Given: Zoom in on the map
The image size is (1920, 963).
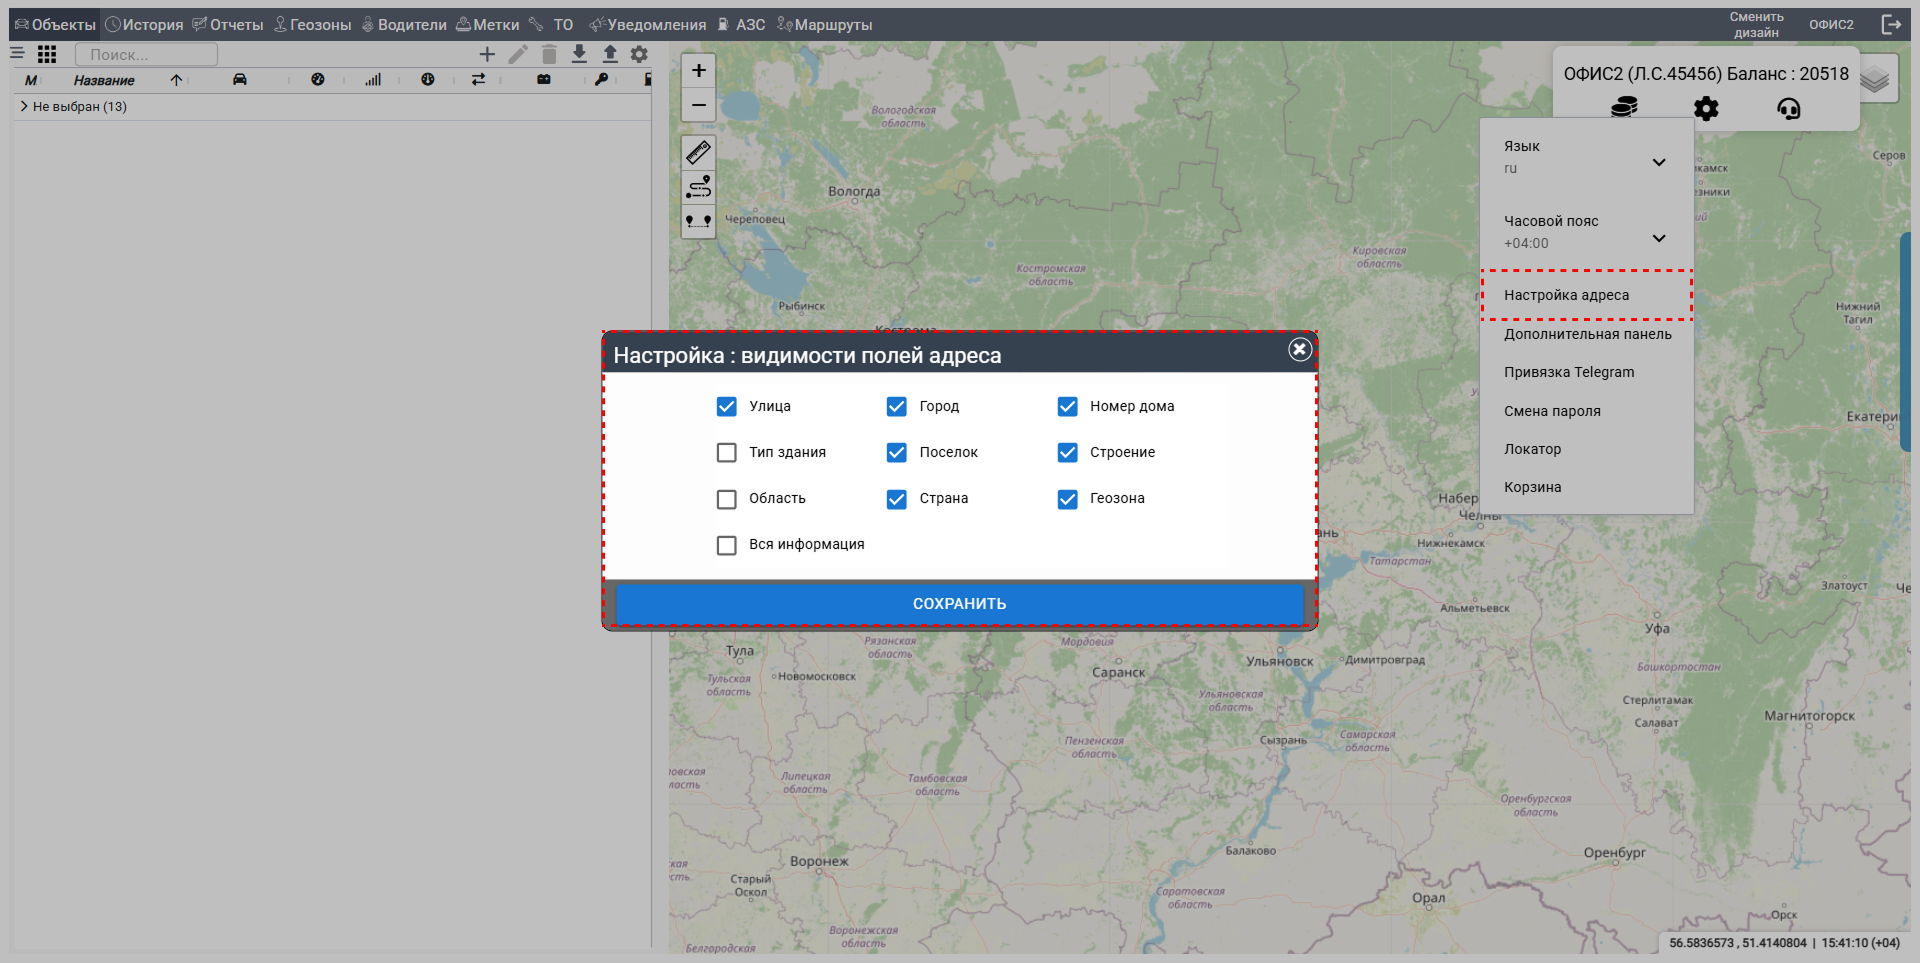Looking at the screenshot, I should (698, 70).
